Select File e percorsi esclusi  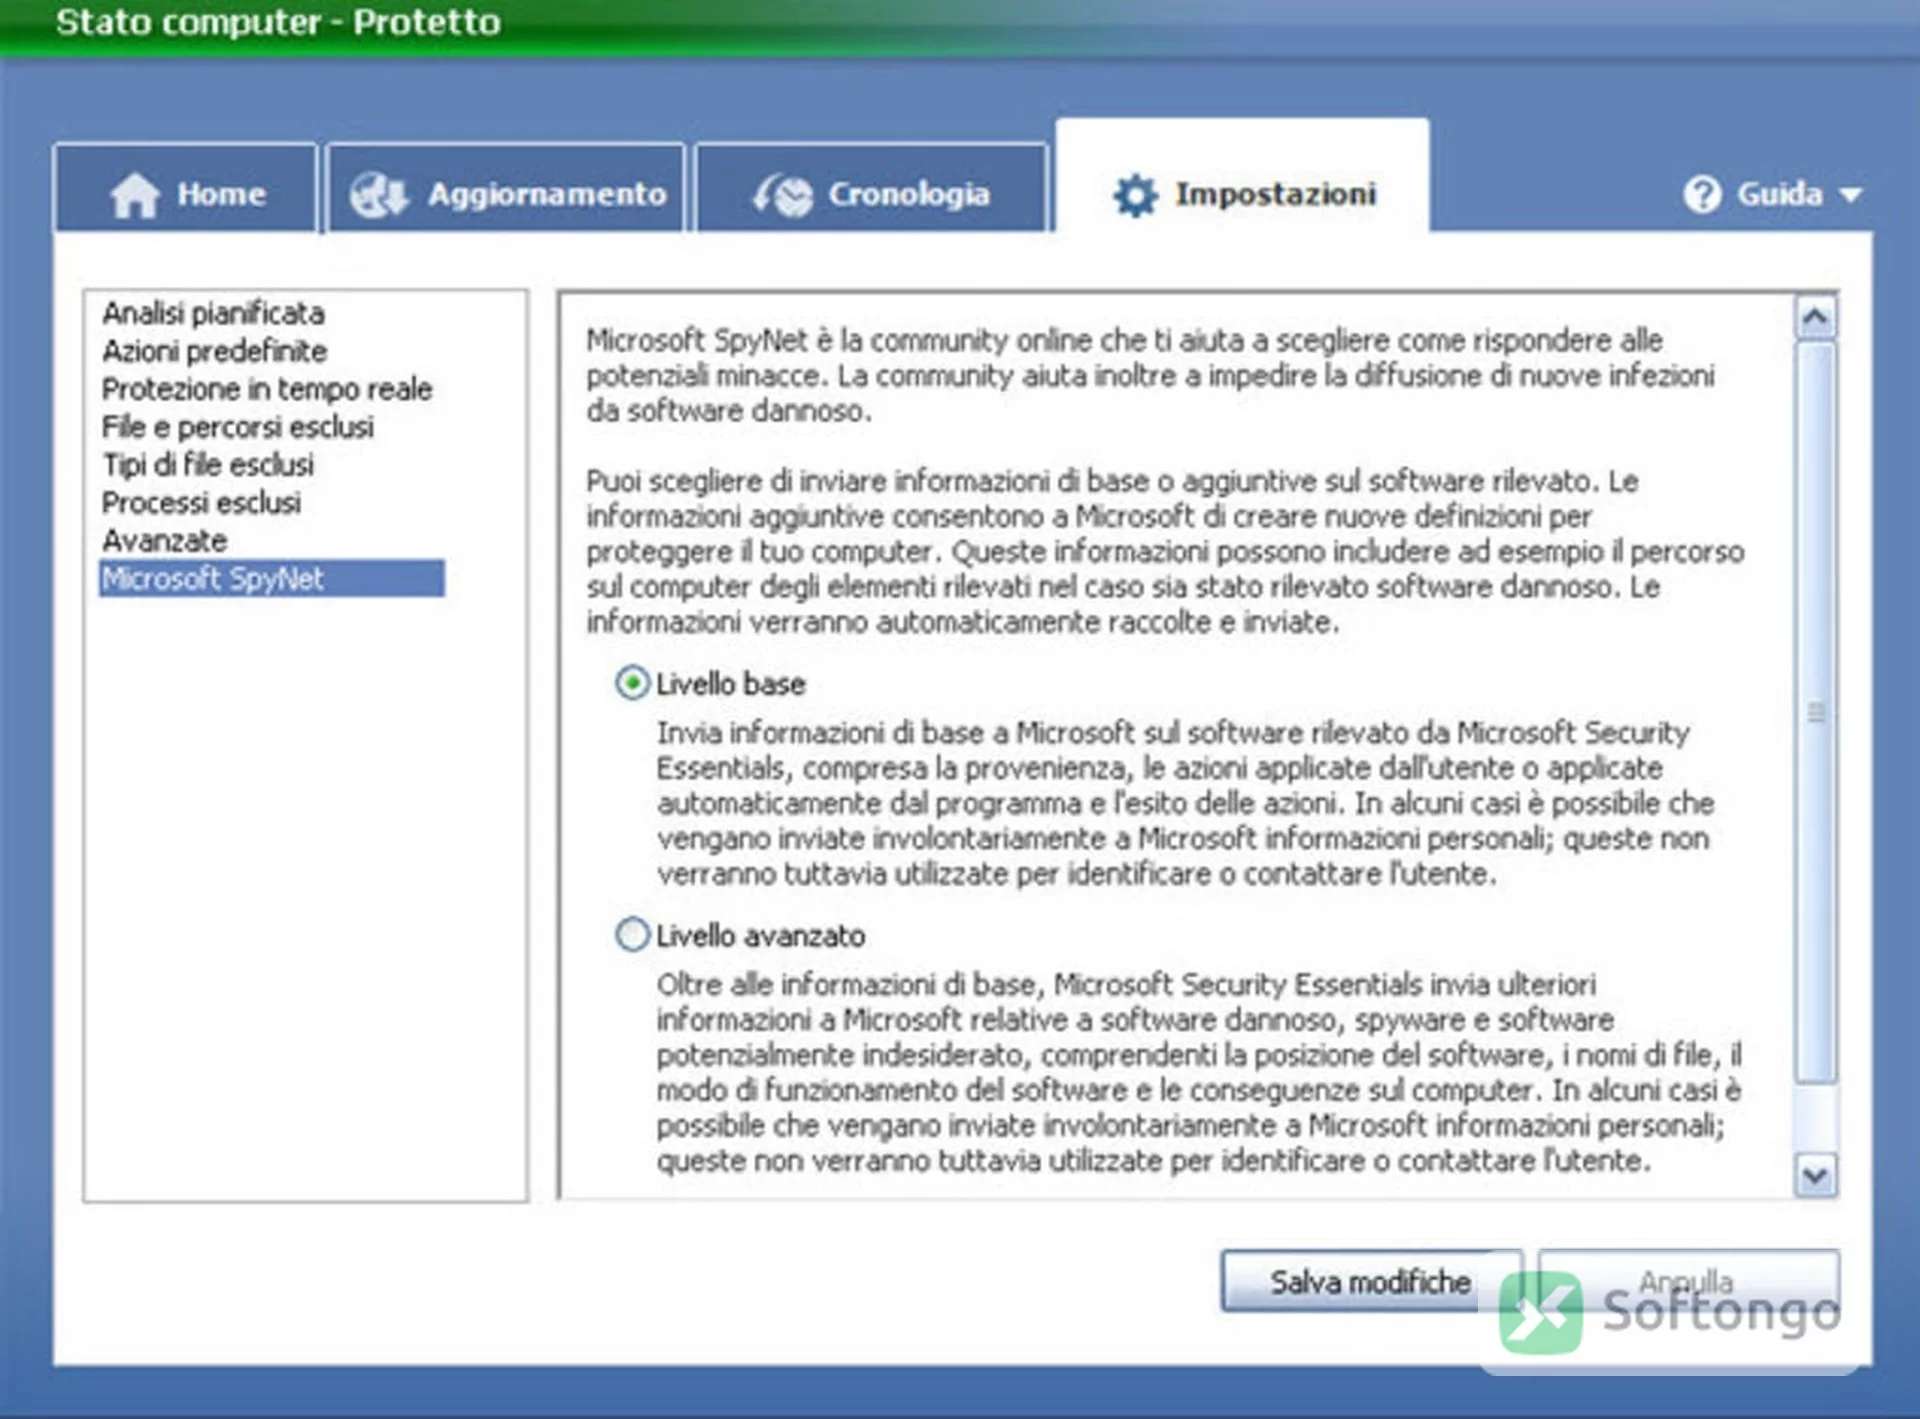[238, 427]
